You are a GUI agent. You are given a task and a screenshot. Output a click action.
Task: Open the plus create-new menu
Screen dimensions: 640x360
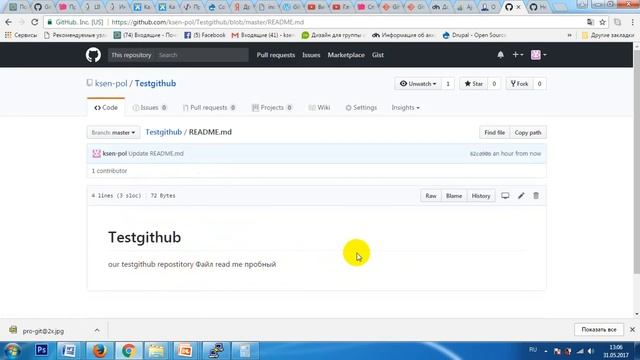[x=518, y=55]
